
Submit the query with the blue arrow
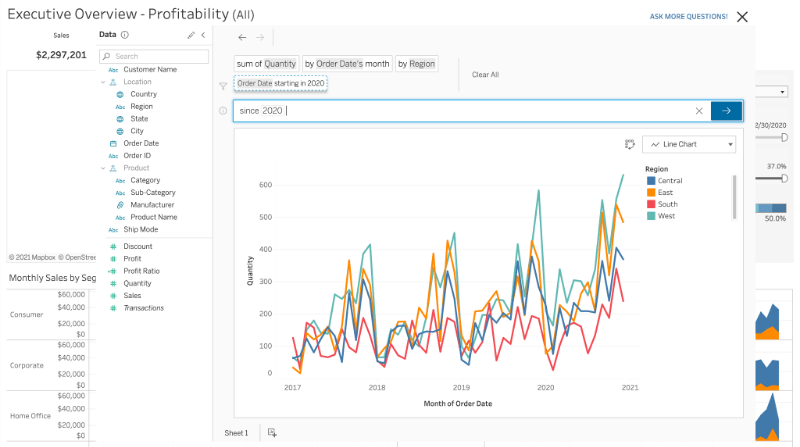point(726,111)
